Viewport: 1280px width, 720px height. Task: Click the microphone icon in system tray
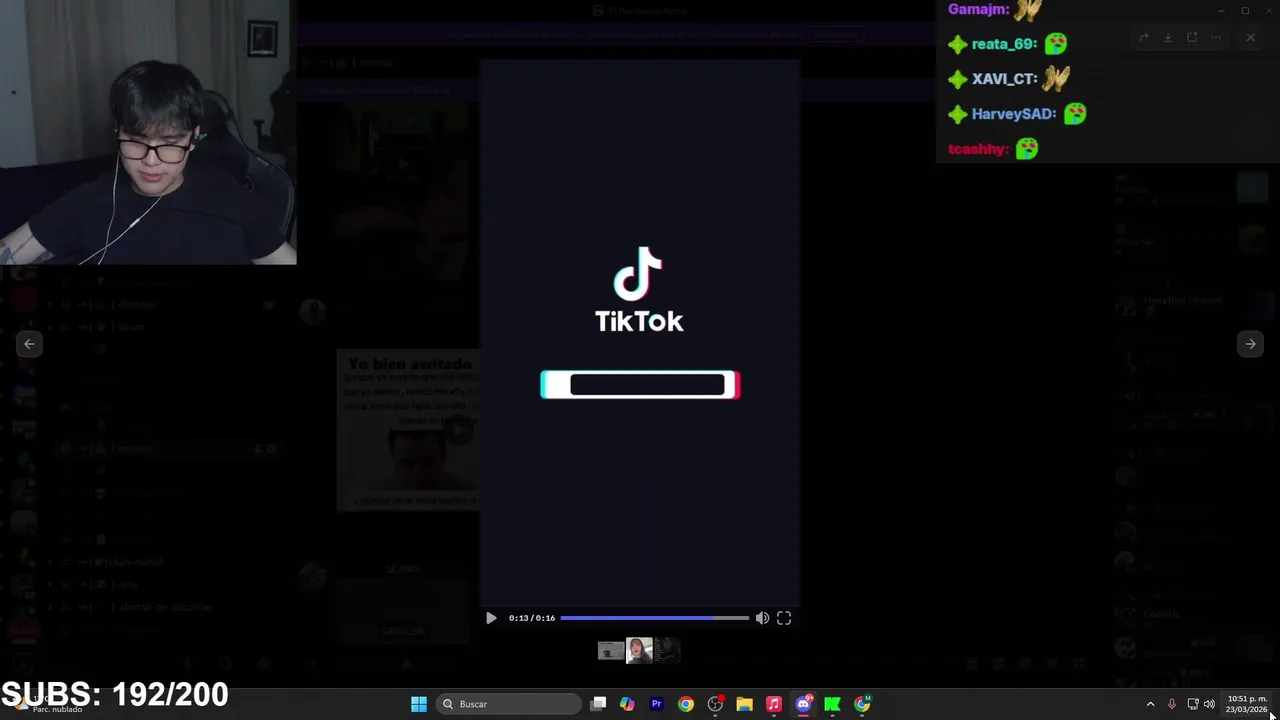pyautogui.click(x=1171, y=704)
